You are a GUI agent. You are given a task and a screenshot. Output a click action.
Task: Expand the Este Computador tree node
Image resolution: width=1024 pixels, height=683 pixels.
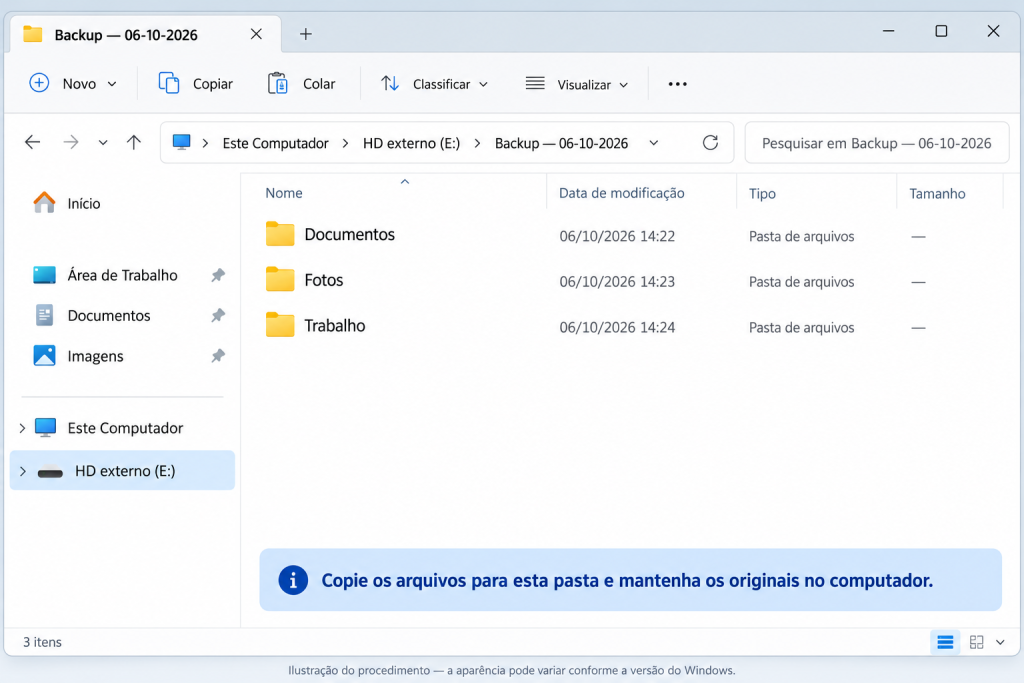click(22, 428)
